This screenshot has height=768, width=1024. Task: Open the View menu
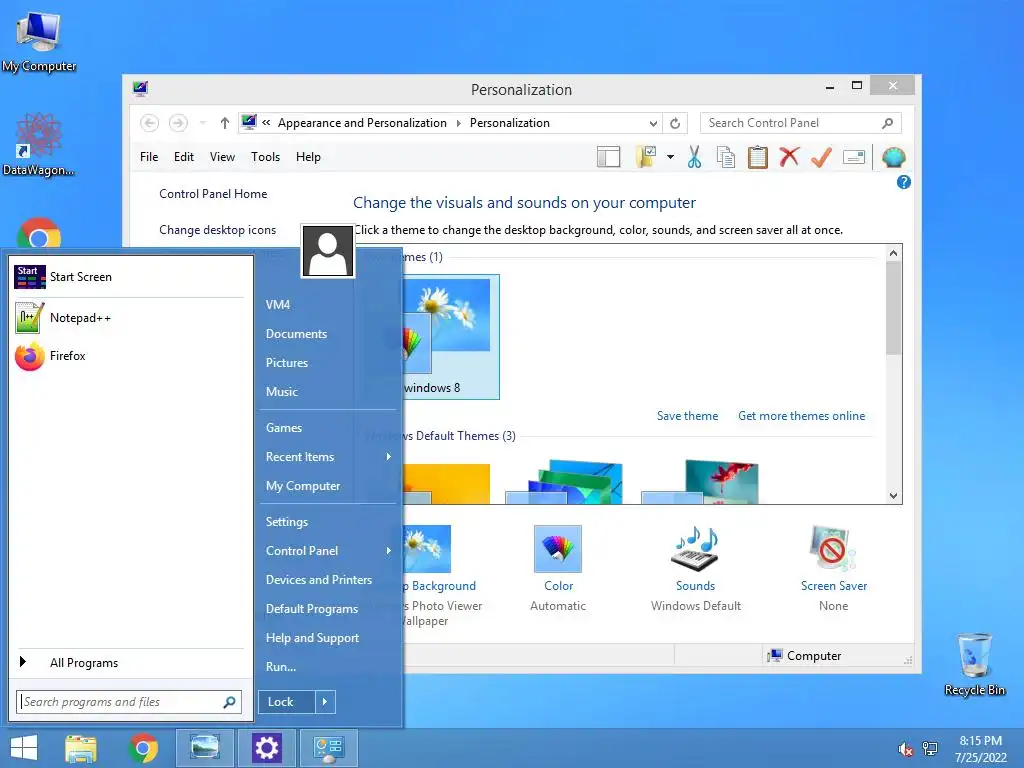tap(222, 157)
